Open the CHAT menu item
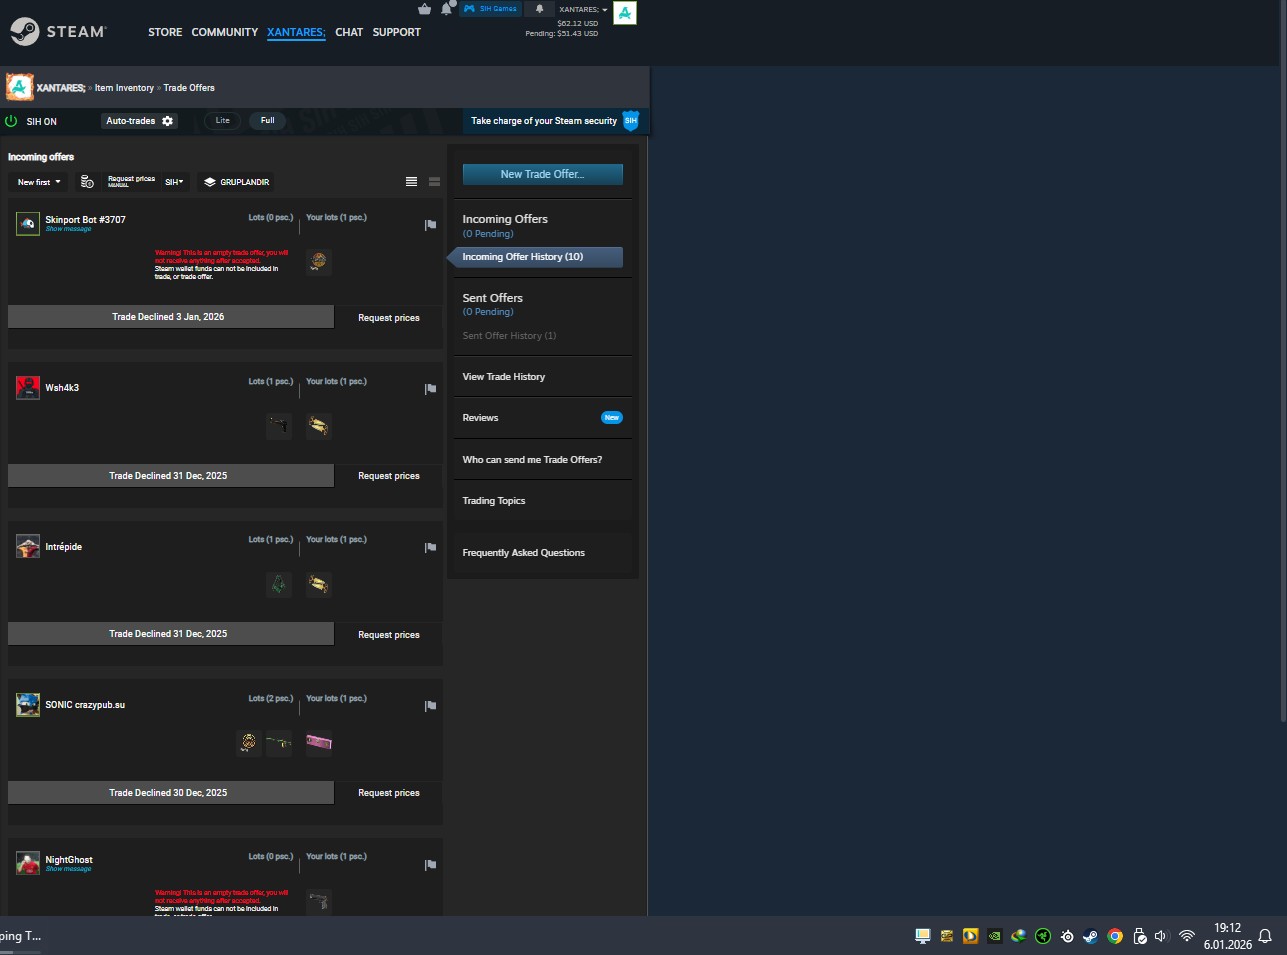Viewport: 1287px width, 955px height. click(x=349, y=32)
